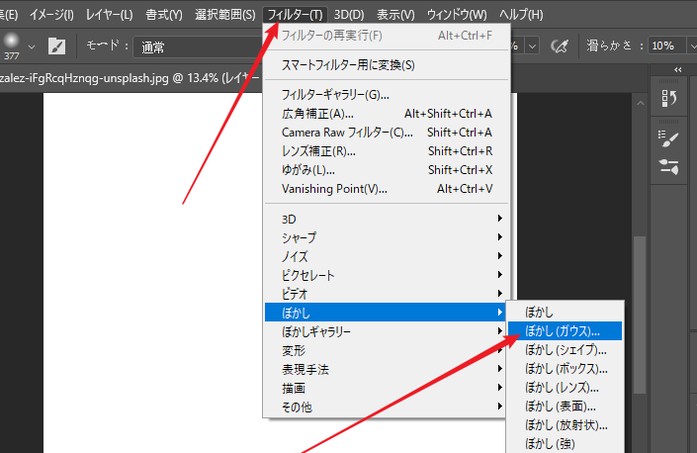
Task: Open Camera Raw フィルター(C)...
Action: coord(386,132)
